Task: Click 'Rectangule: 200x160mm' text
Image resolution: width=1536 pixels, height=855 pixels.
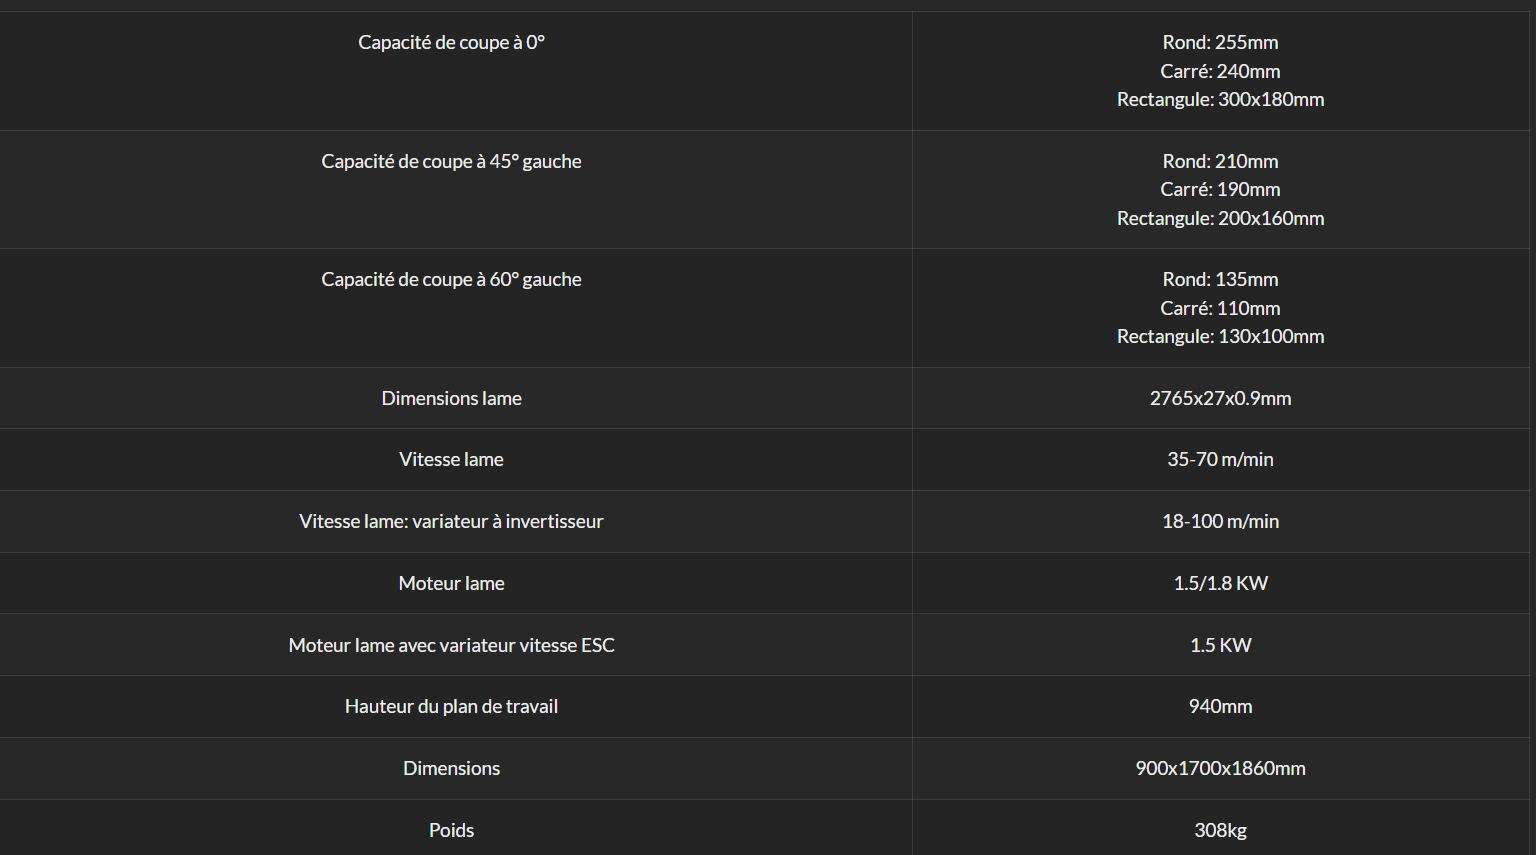Action: (1220, 219)
